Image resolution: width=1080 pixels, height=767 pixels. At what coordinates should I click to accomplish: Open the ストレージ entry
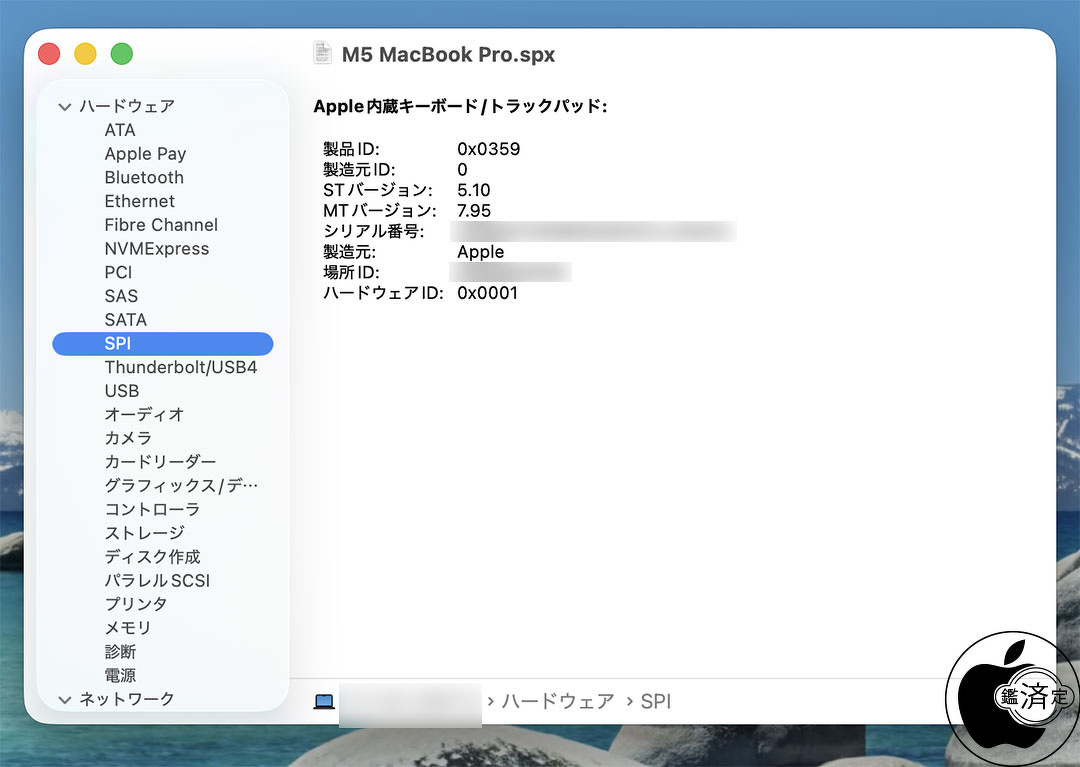[x=144, y=533]
